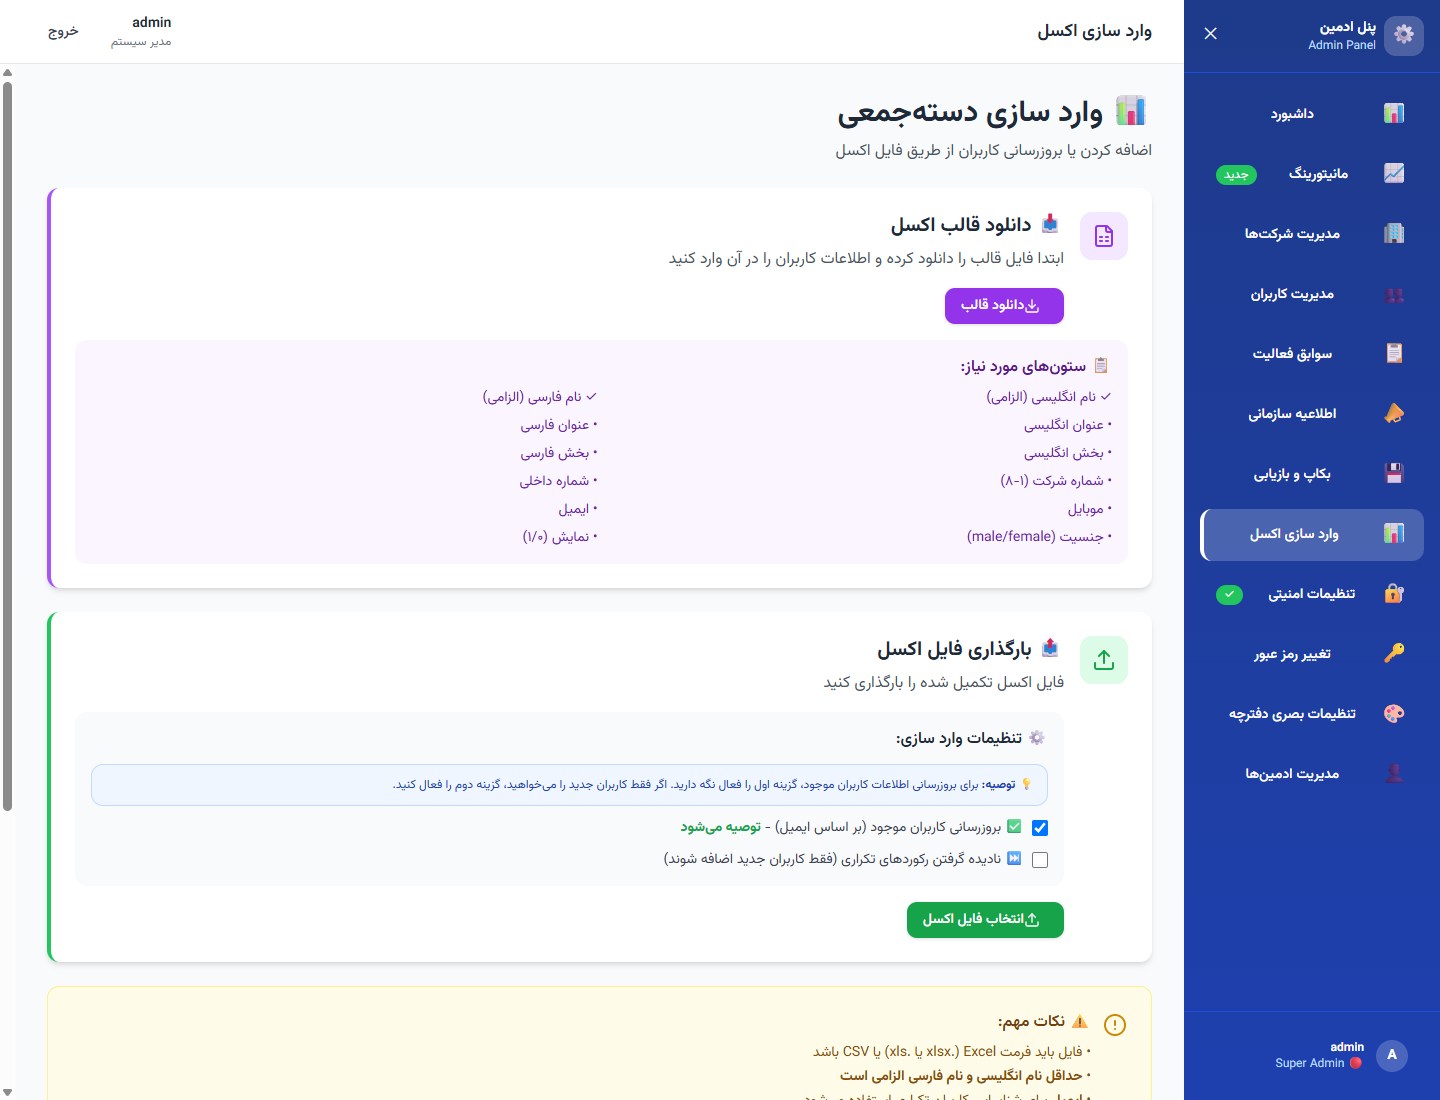
Task: Open تنظیمات امنیتی from sidebar
Action: tap(1312, 594)
